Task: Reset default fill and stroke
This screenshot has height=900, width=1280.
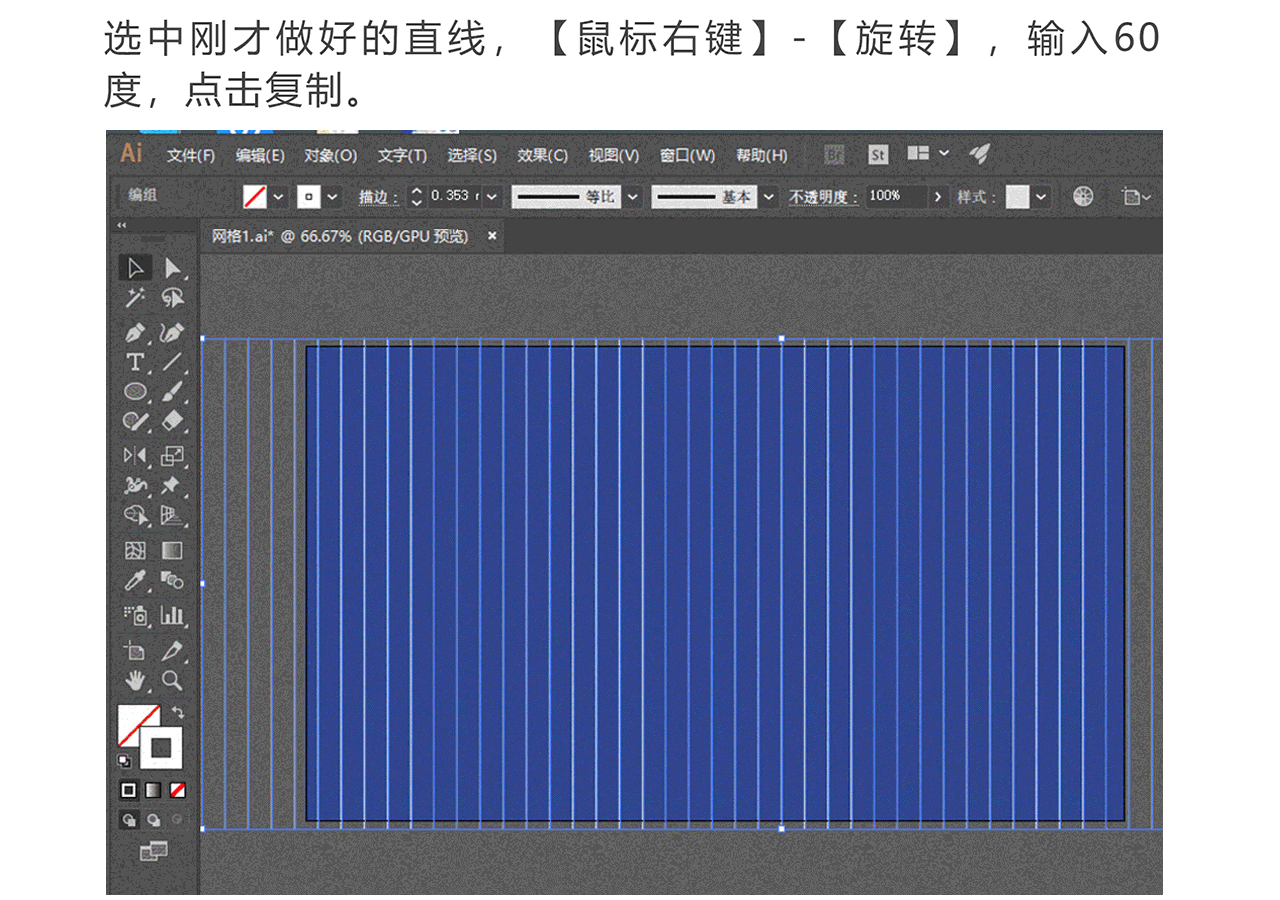Action: [x=124, y=760]
